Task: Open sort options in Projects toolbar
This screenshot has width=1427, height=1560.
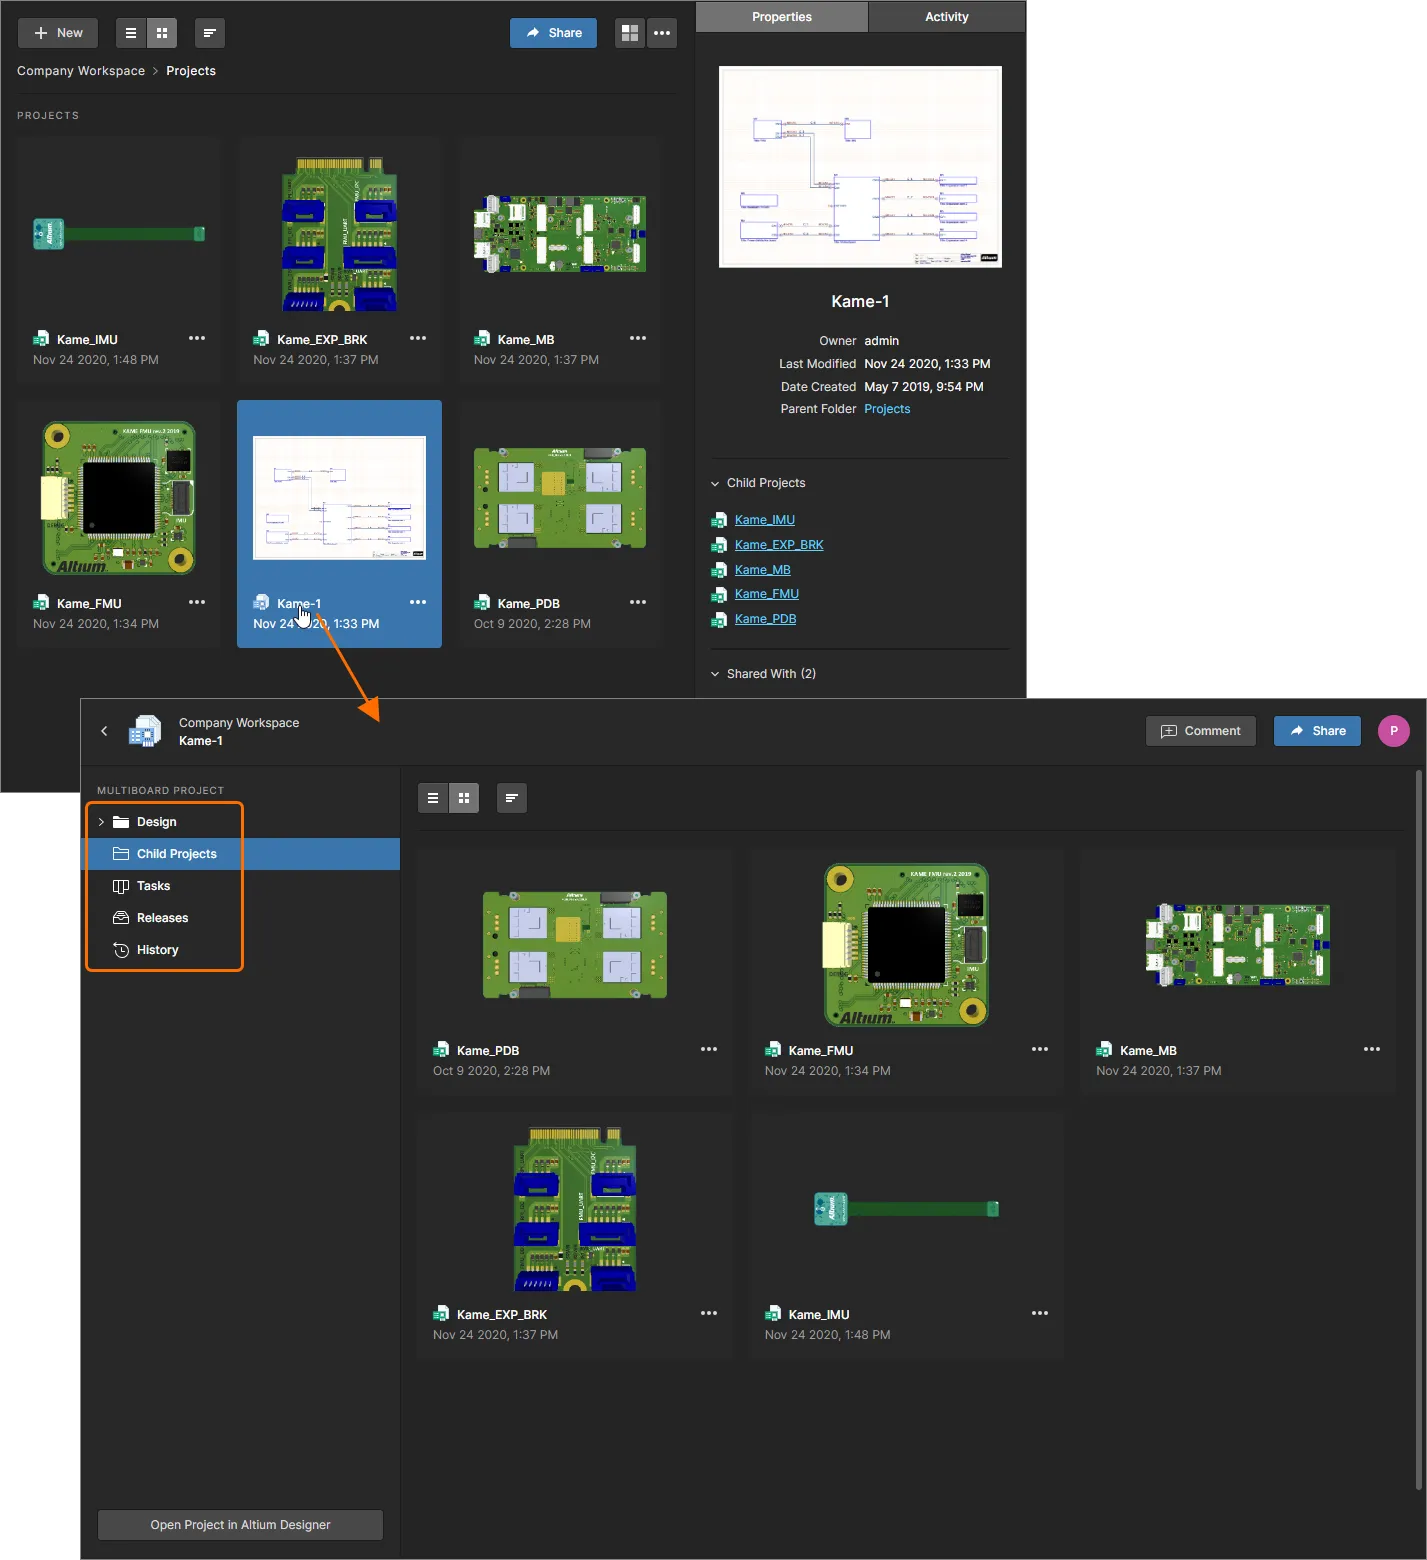Action: pos(209,33)
